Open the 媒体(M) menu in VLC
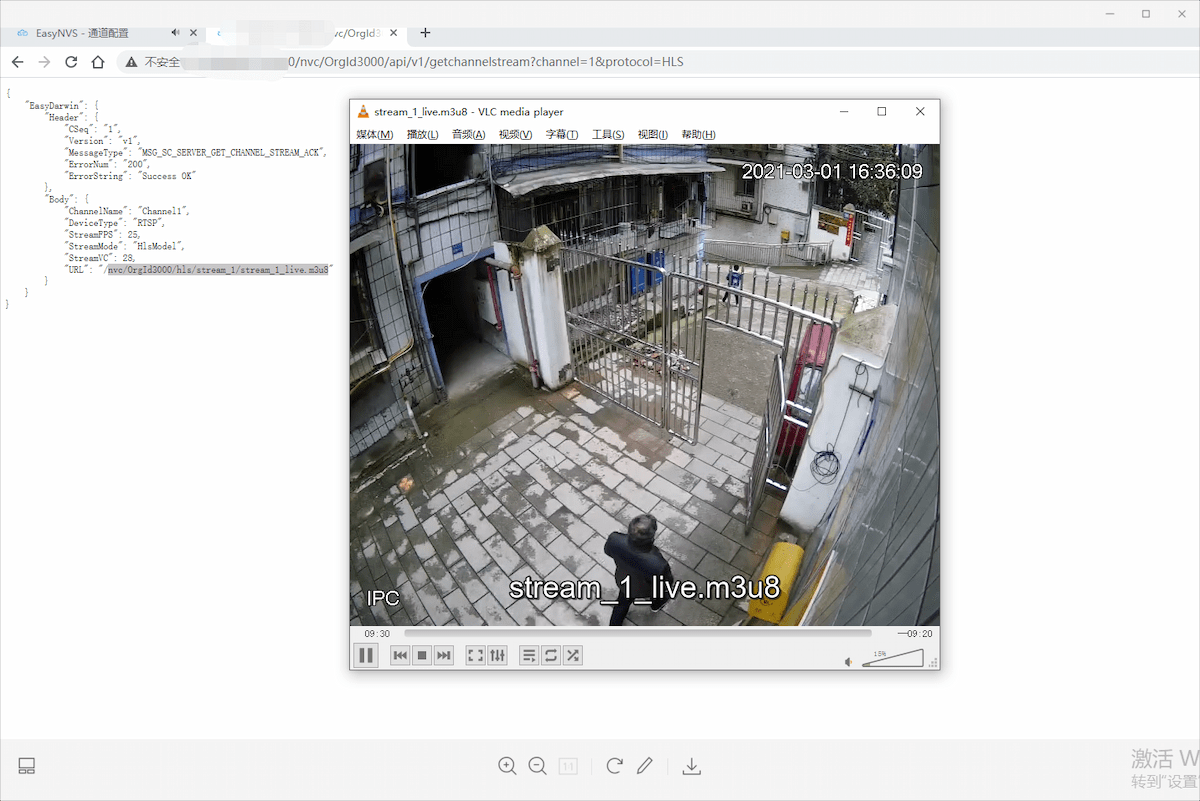Viewport: 1200px width, 801px height. point(375,134)
